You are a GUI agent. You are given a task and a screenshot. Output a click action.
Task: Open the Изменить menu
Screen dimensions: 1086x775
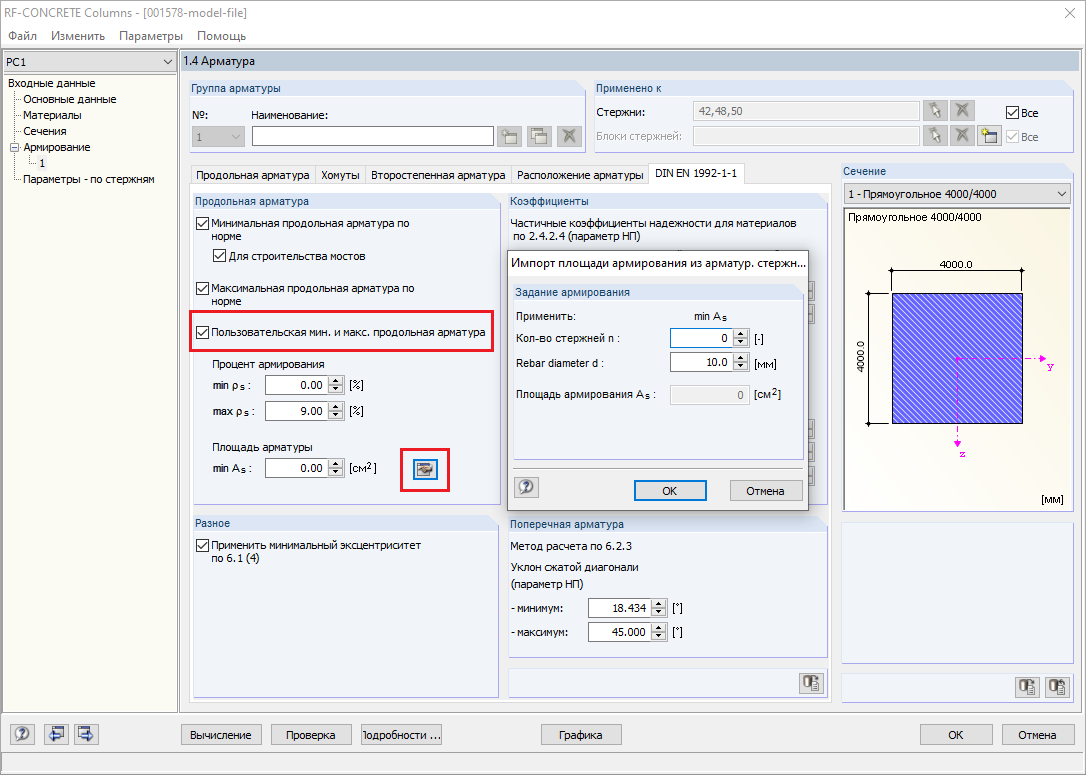point(78,36)
